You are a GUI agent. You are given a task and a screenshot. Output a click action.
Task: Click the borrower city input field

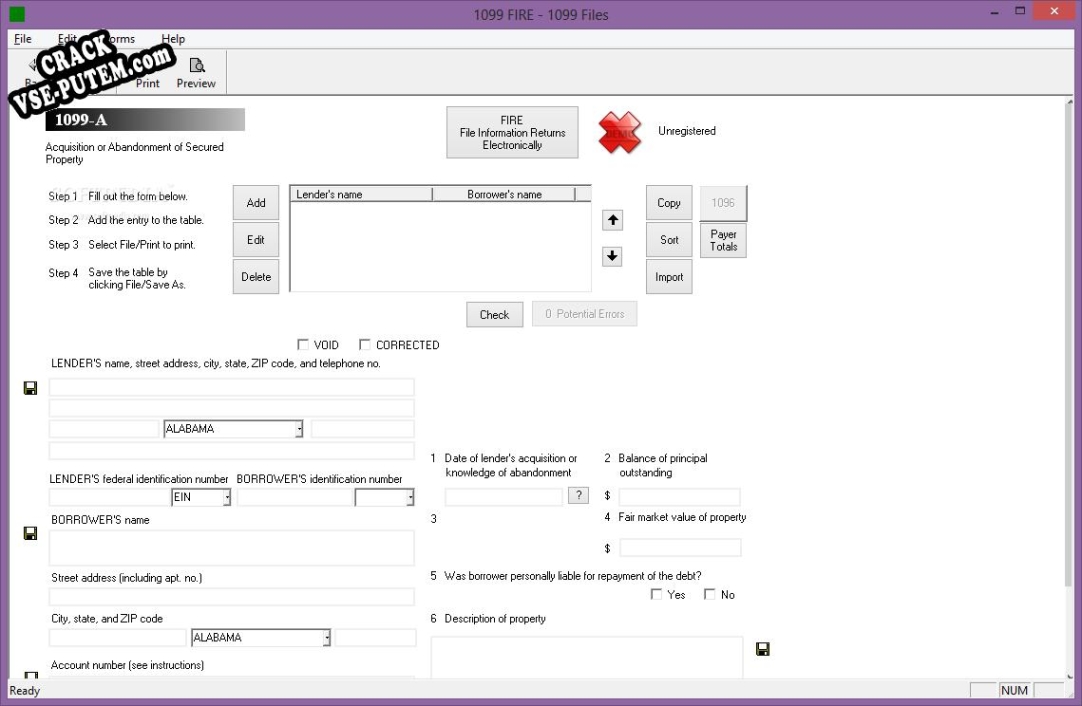pos(117,638)
